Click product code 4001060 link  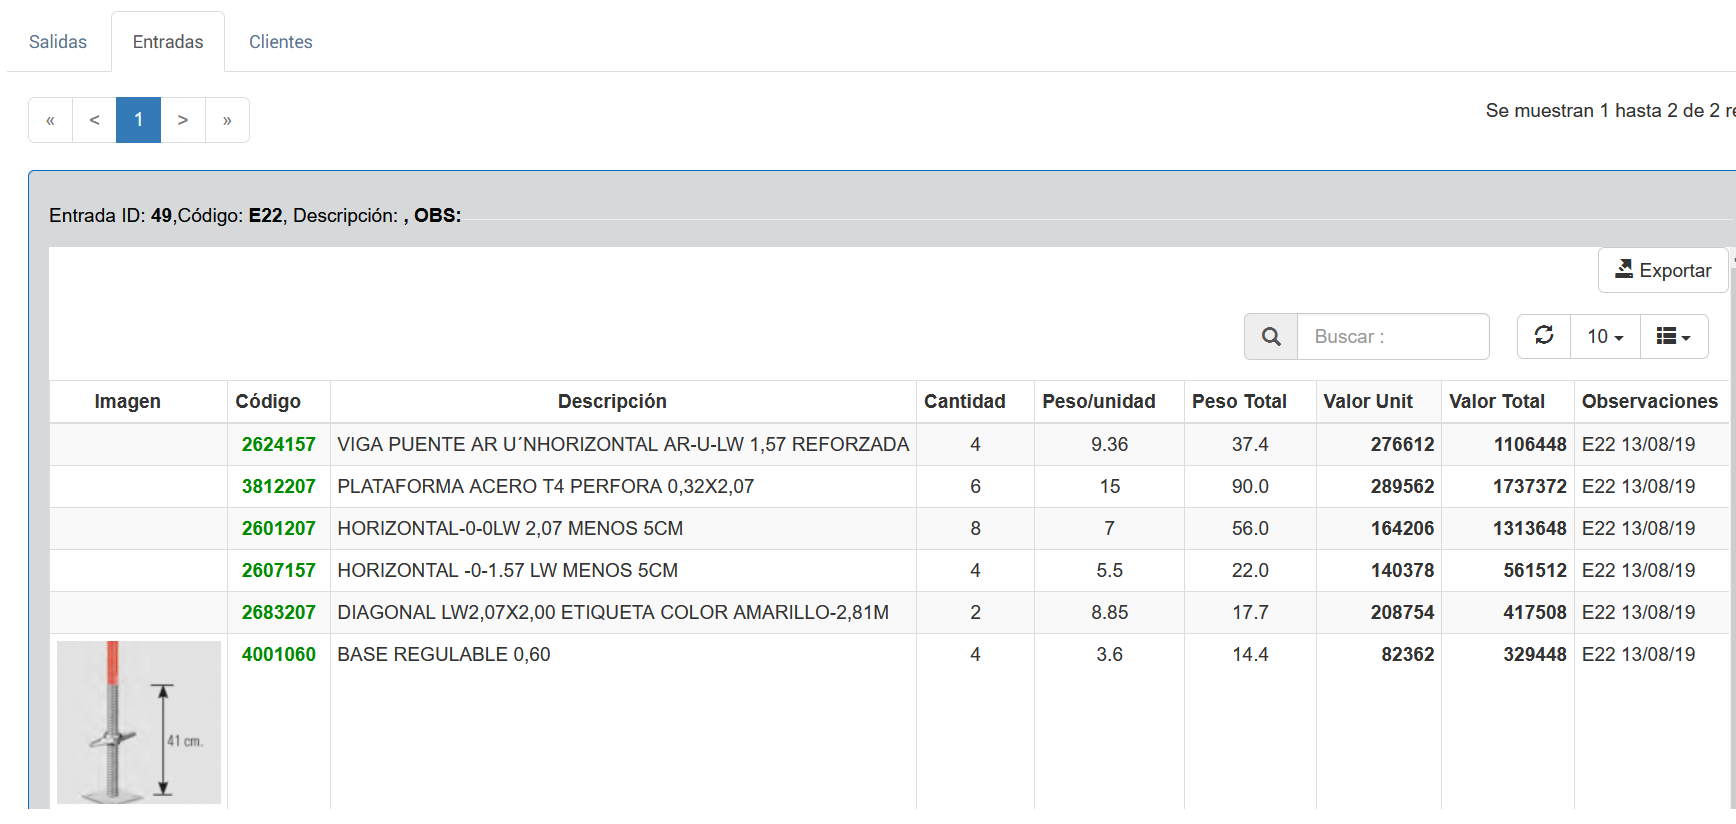pos(278,655)
